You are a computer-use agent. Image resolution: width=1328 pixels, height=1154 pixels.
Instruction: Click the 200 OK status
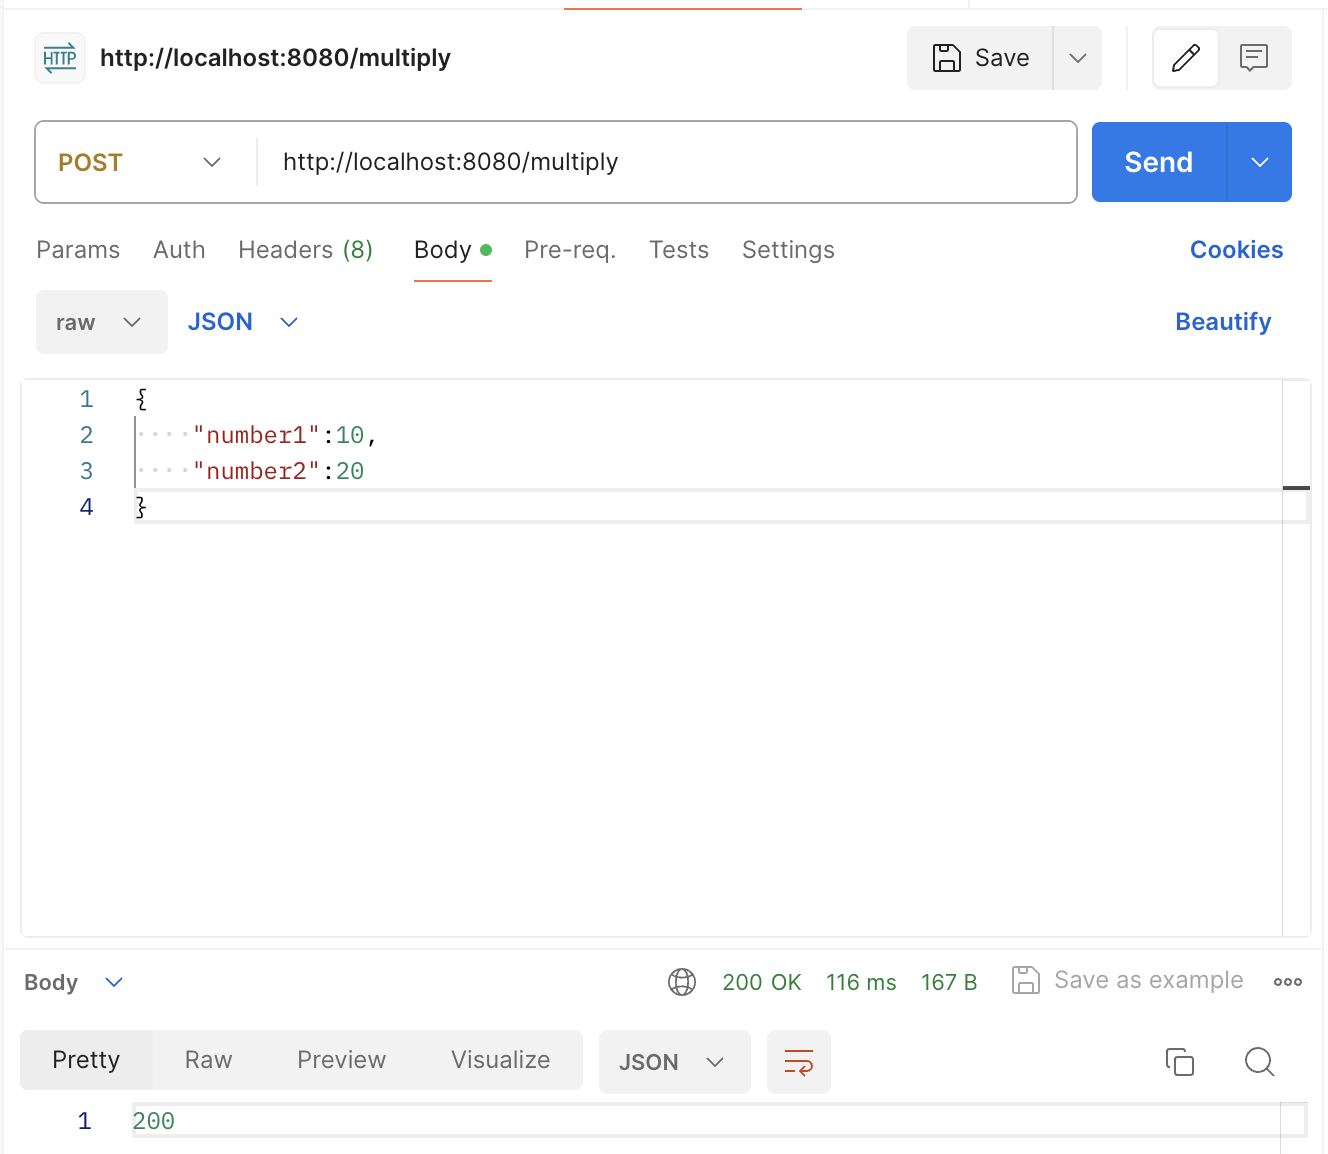[762, 982]
